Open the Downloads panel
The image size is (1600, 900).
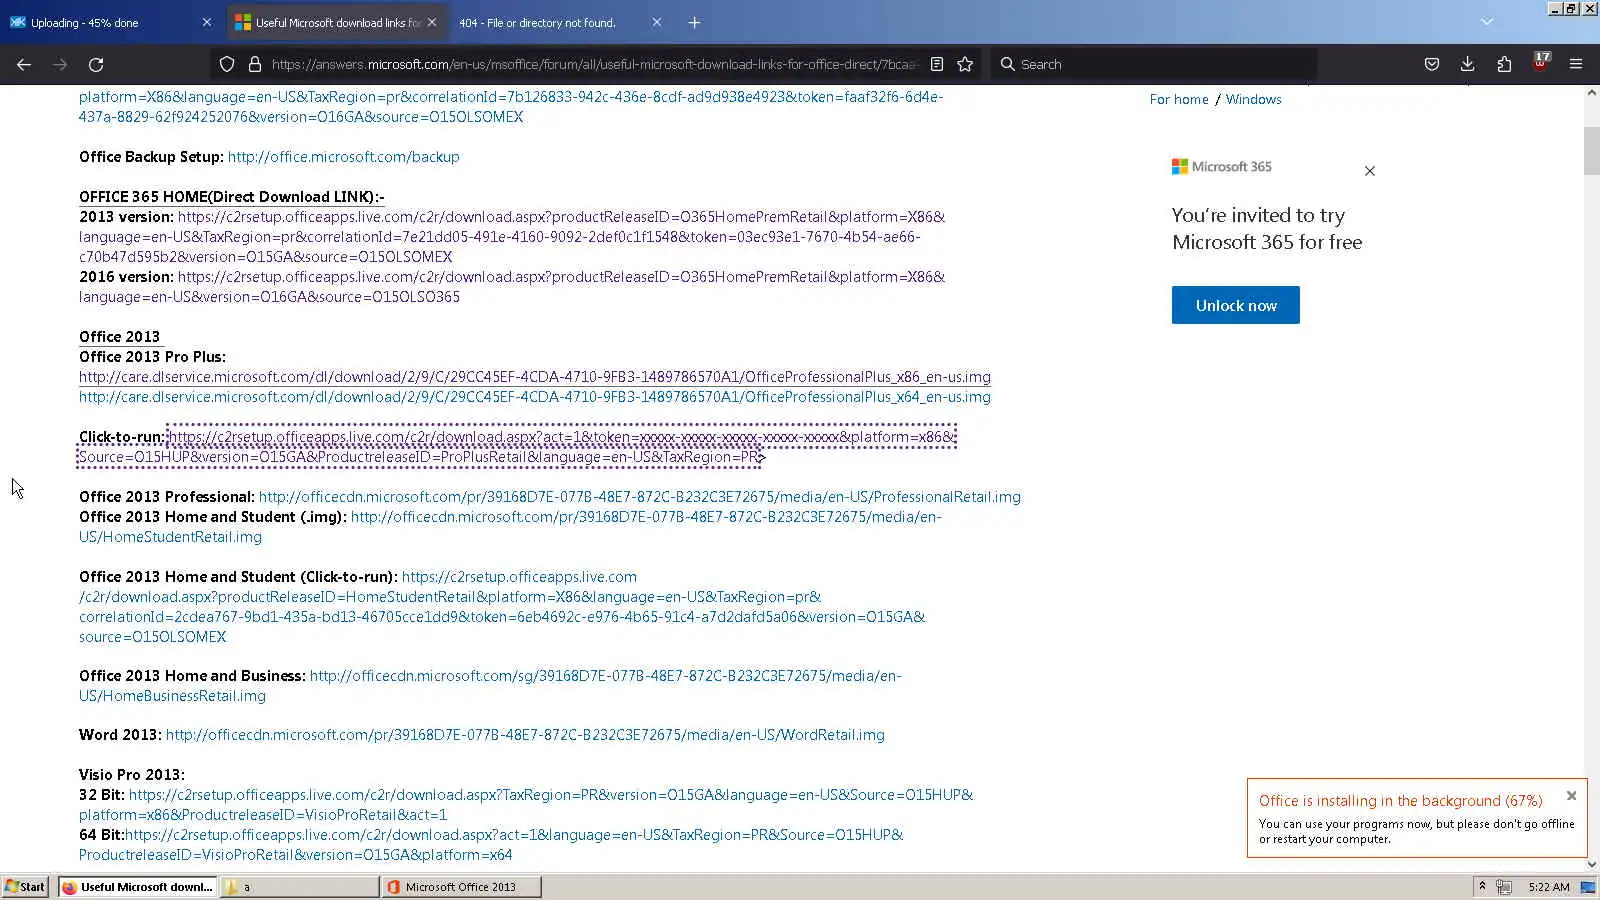(1467, 64)
